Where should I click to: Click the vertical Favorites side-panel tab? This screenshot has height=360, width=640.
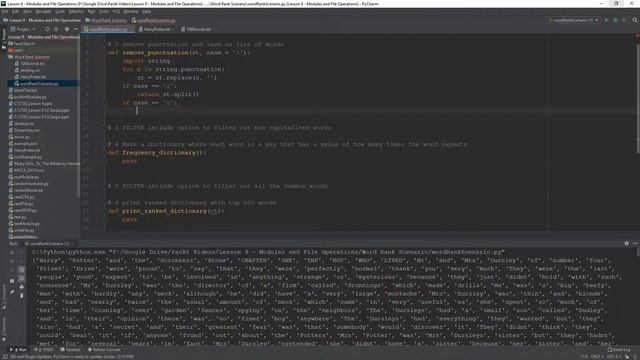point(4,329)
